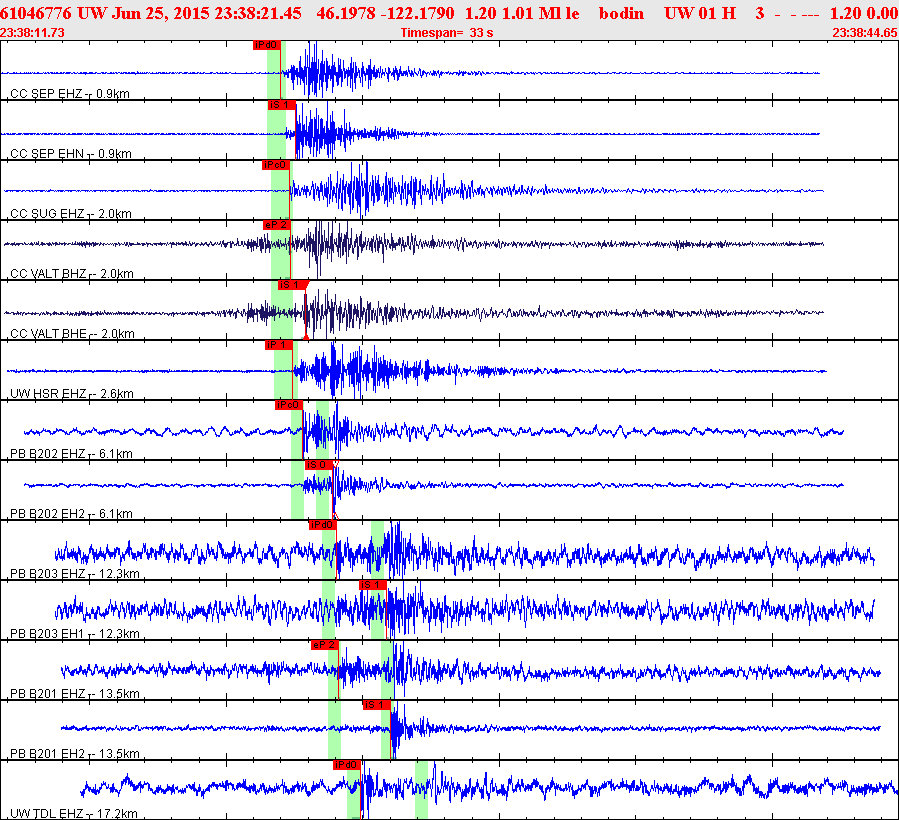Click the iPd0 pick on UW TDL EHZ
This screenshot has height=820, width=899.
tap(346, 765)
